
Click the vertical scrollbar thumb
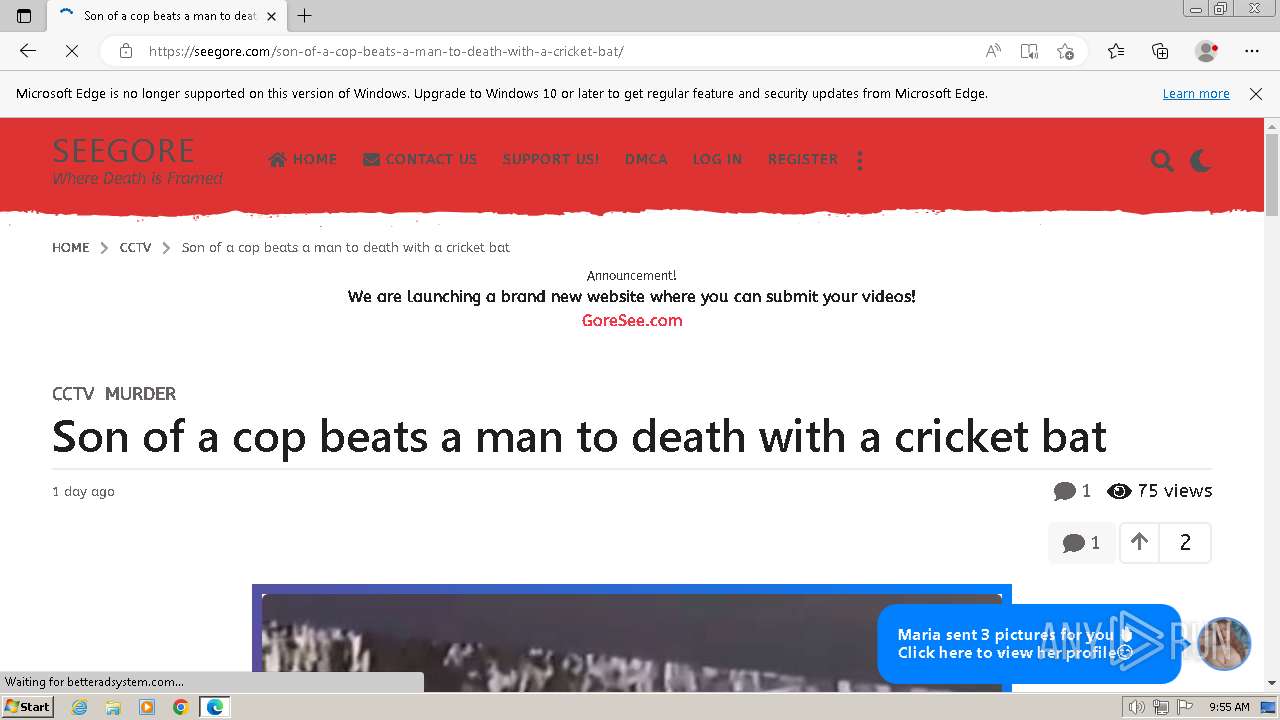1272,175
